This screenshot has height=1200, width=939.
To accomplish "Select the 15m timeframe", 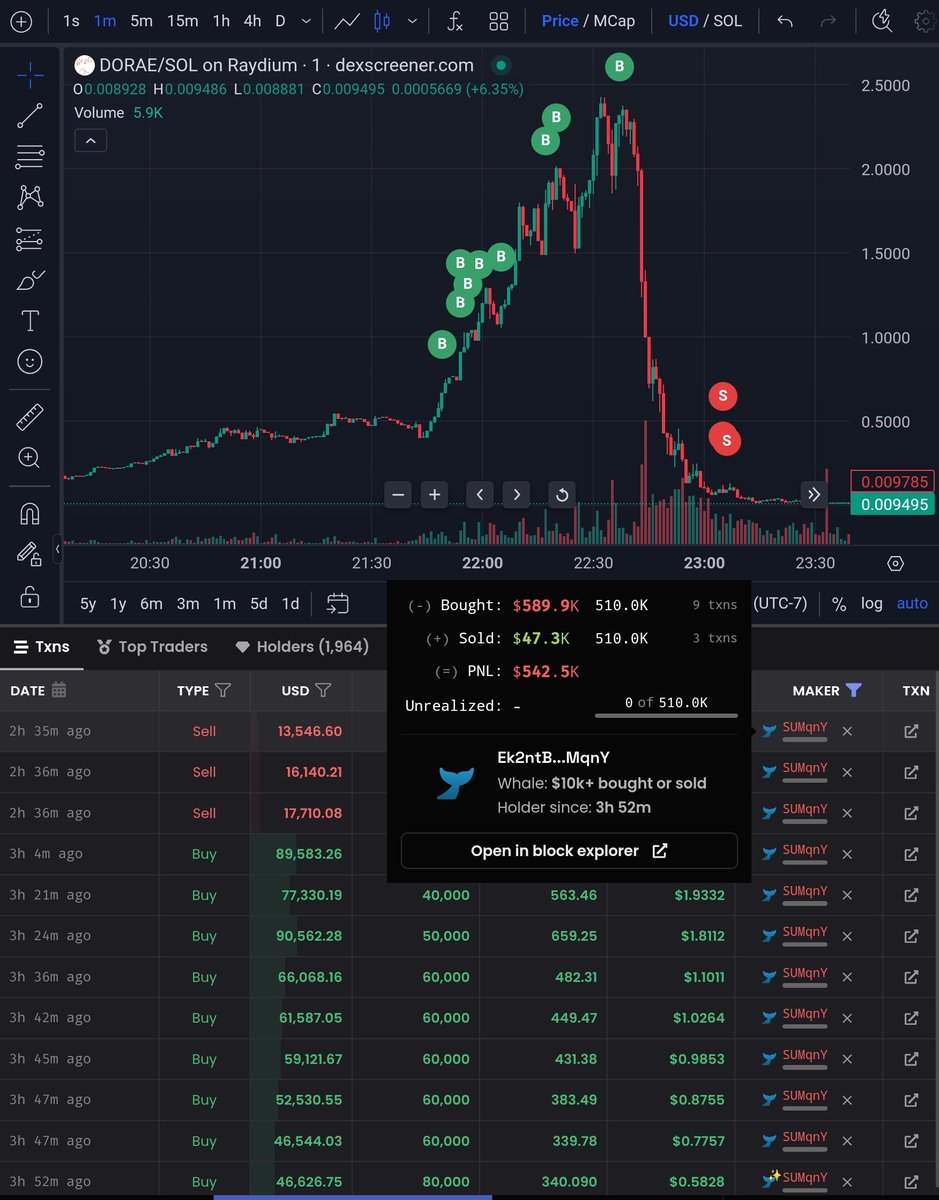I will [182, 21].
